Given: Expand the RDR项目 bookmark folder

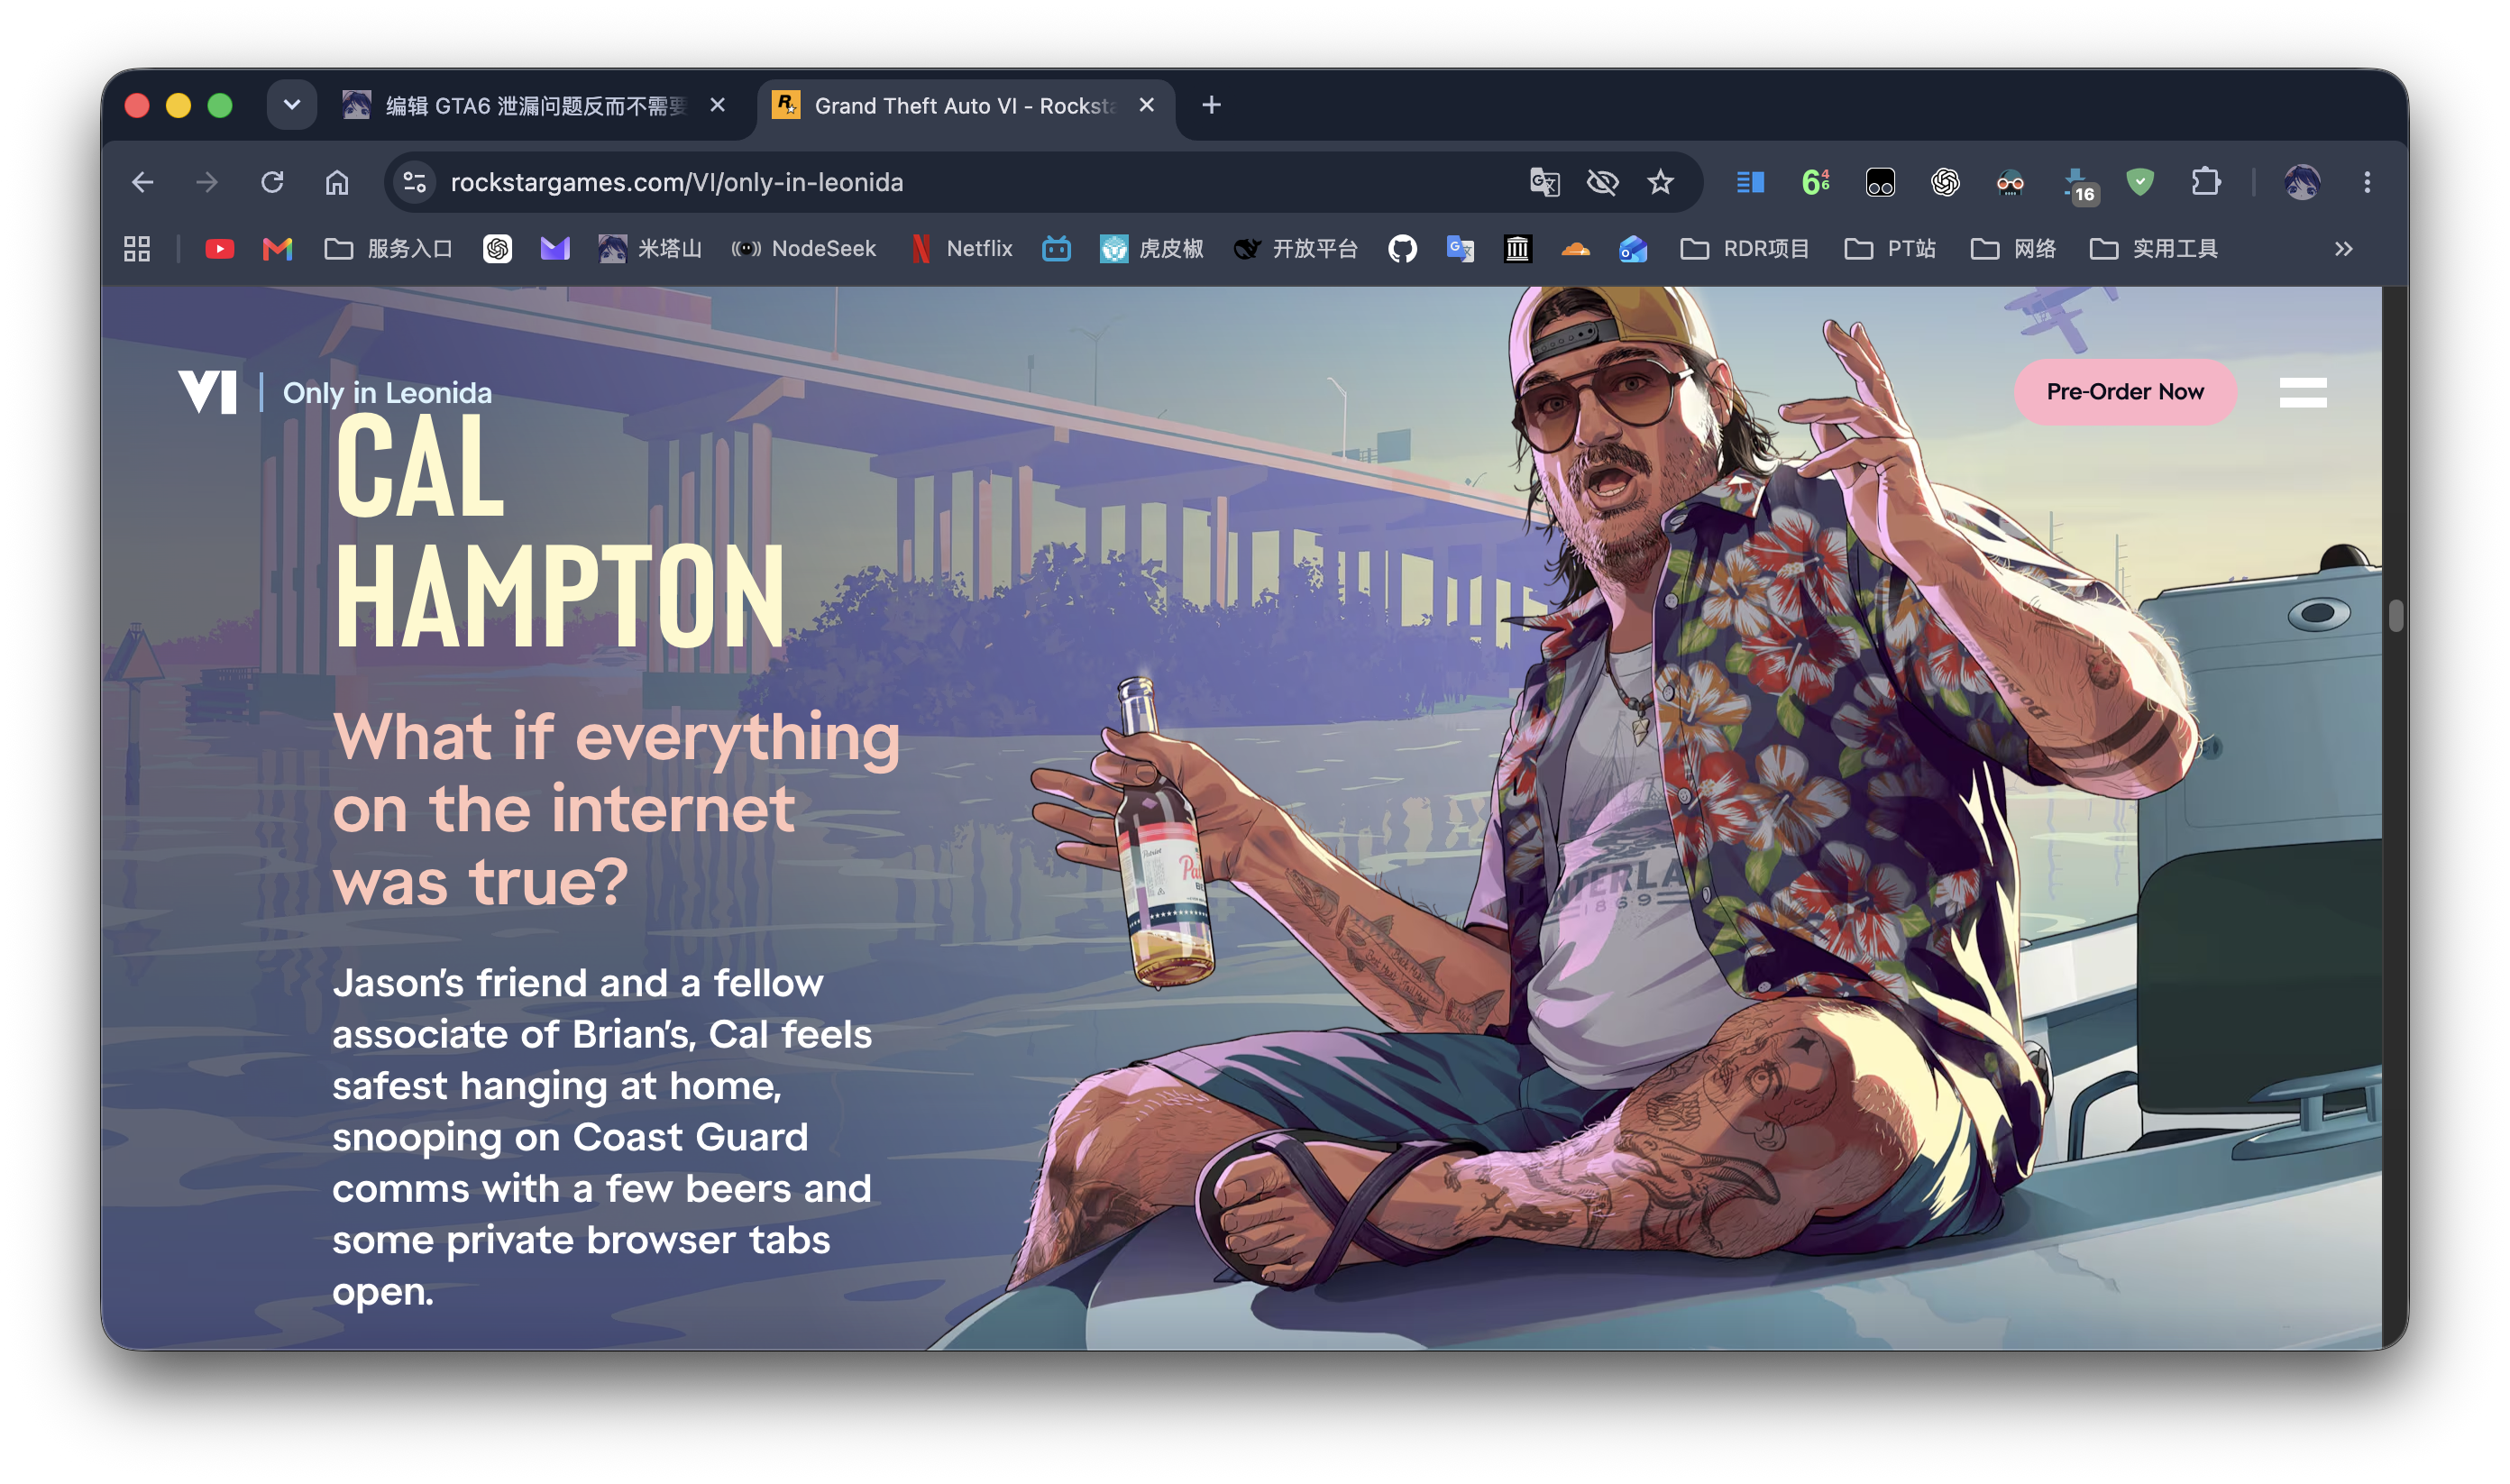Looking at the screenshot, I should coord(1744,249).
